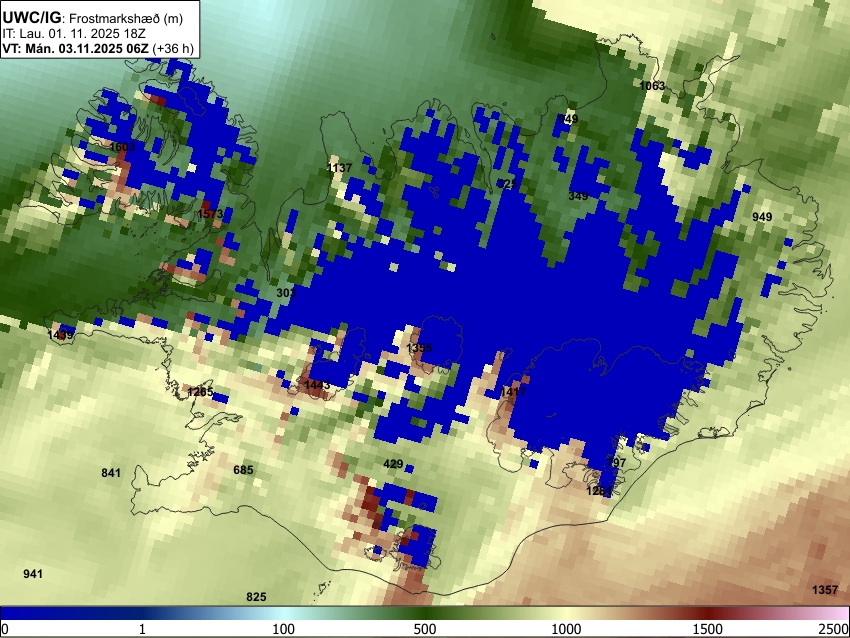The width and height of the screenshot is (850, 638).
Task: Select the map label 1439 on the west coast
Action: click(x=60, y=335)
